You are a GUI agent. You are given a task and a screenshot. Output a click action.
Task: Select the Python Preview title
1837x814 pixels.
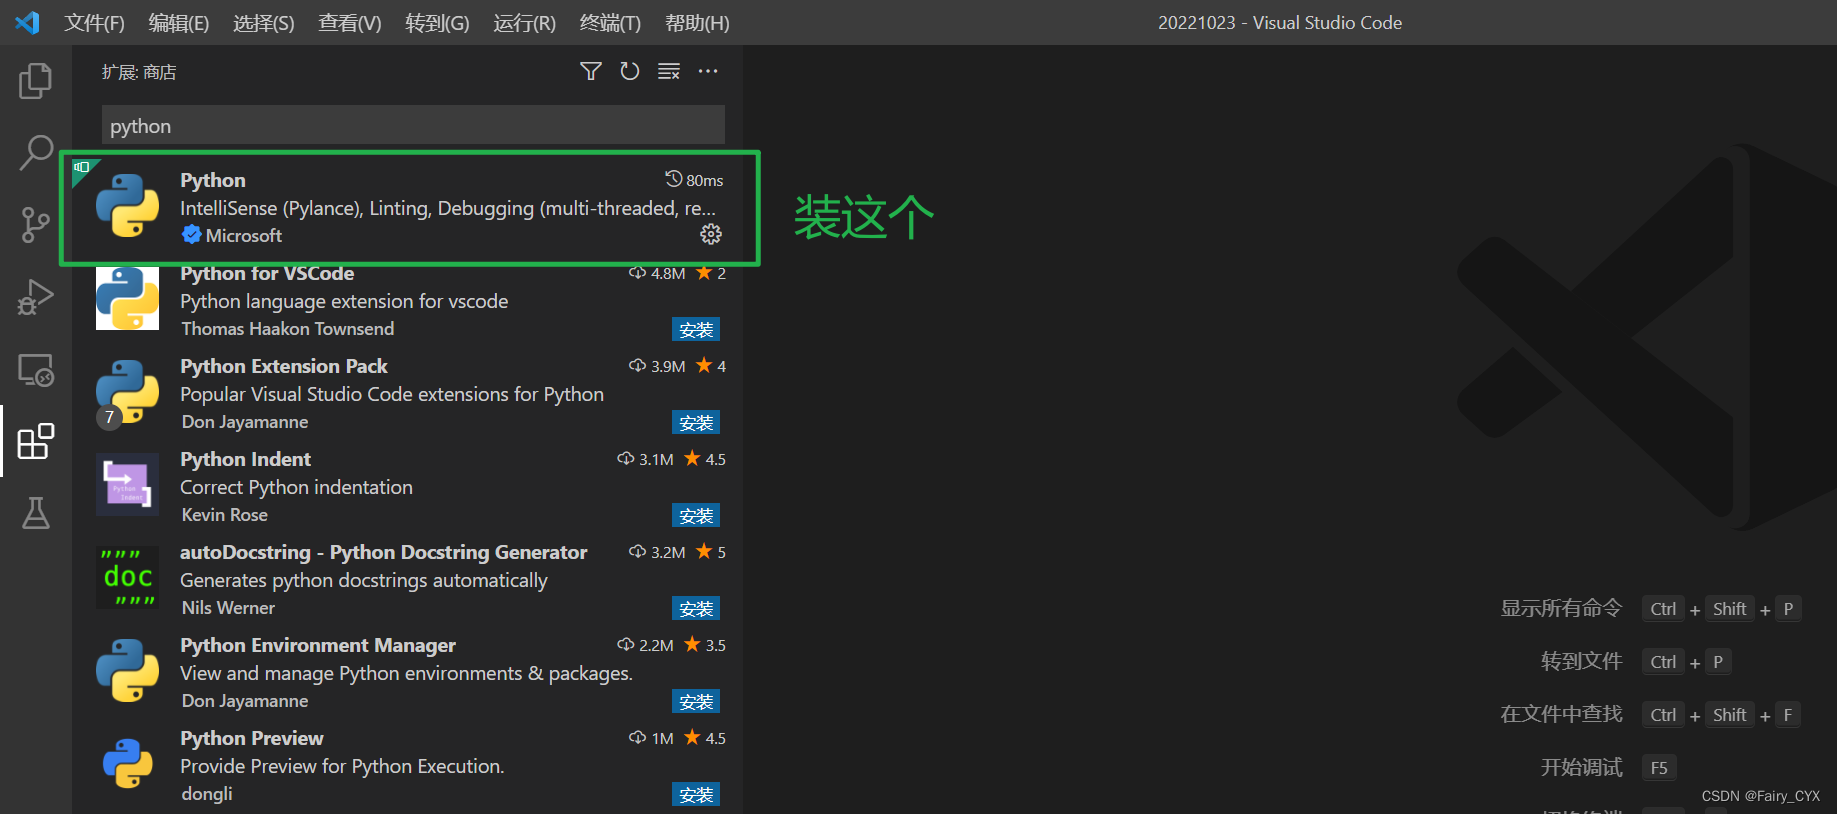tap(252, 738)
